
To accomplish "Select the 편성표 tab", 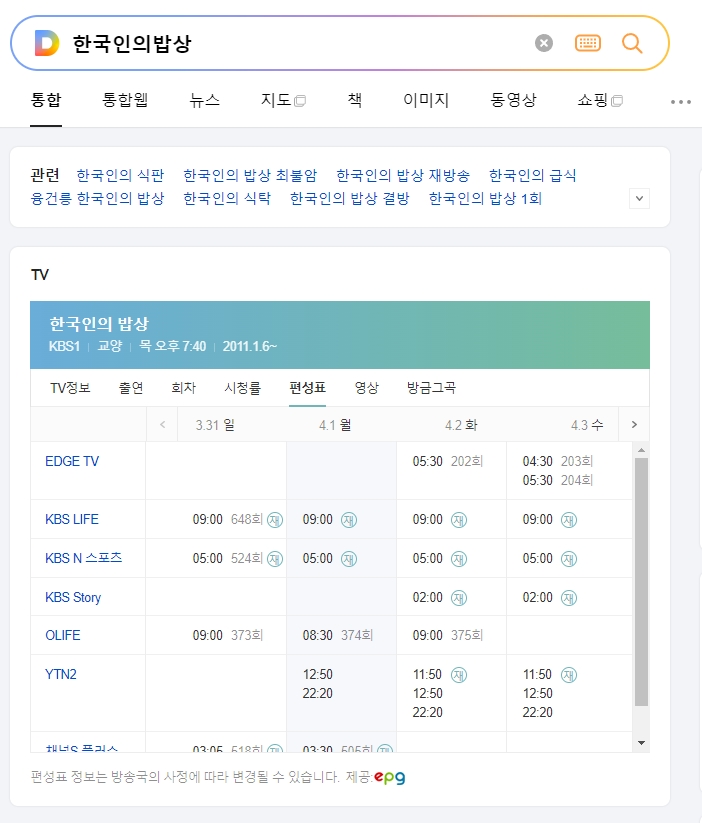I will (x=308, y=388).
